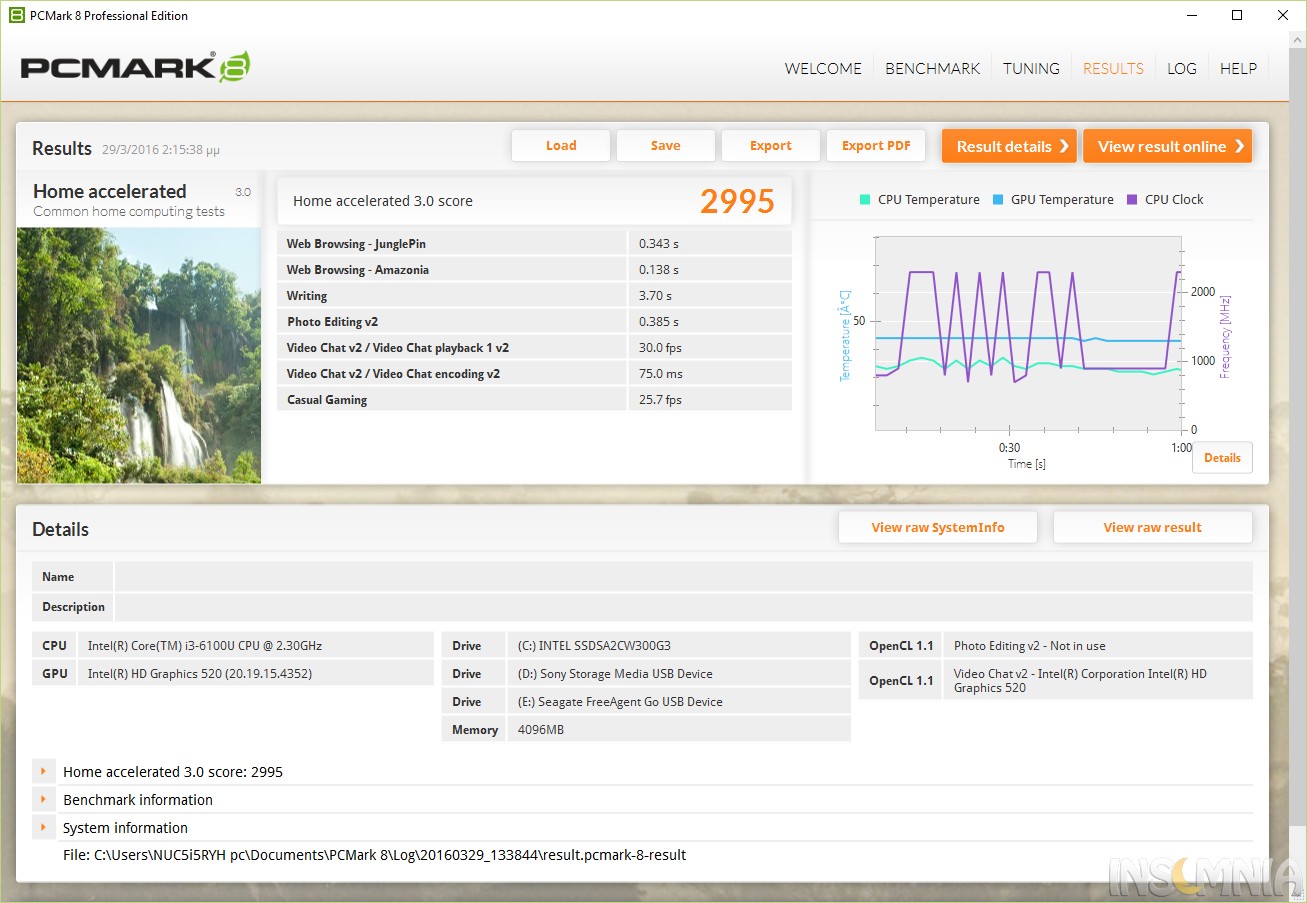Click the Memory value 4096MB
The image size is (1307, 903).
click(541, 730)
